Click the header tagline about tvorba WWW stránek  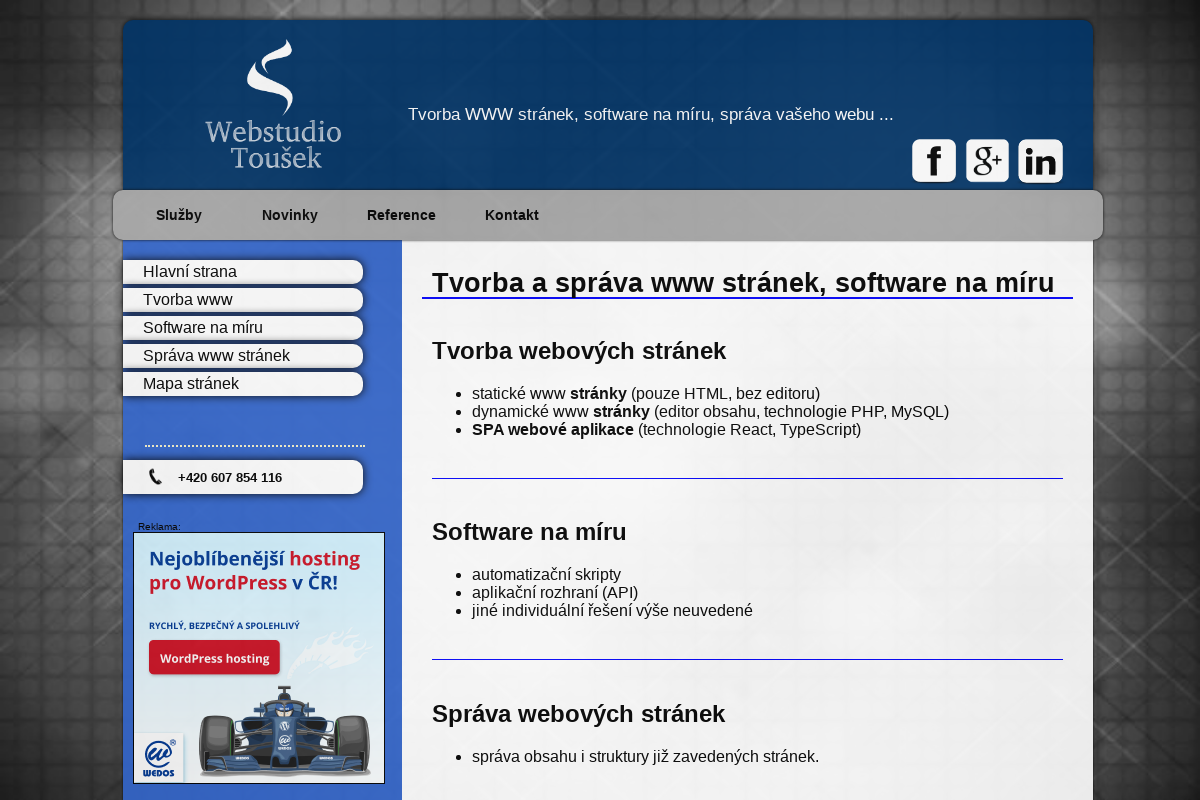pos(650,114)
